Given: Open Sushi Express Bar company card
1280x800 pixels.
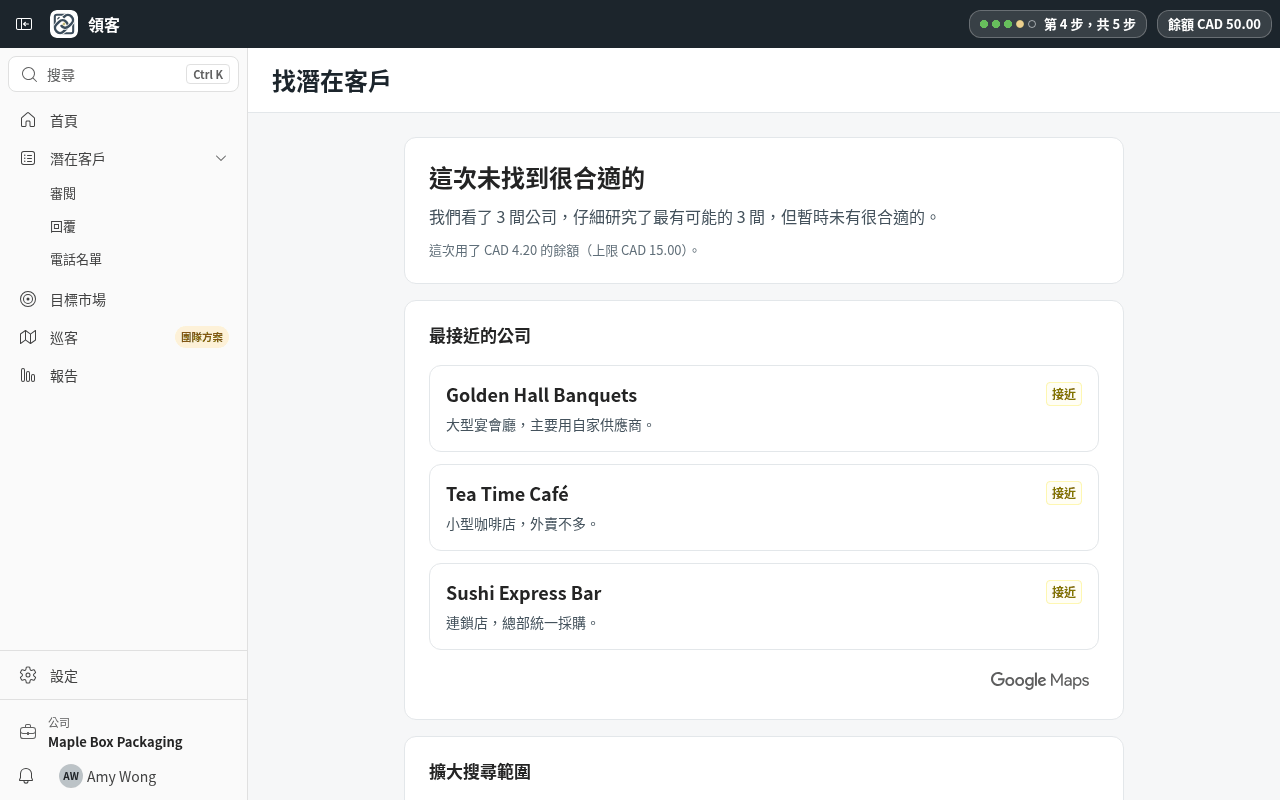Looking at the screenshot, I should click(x=764, y=606).
